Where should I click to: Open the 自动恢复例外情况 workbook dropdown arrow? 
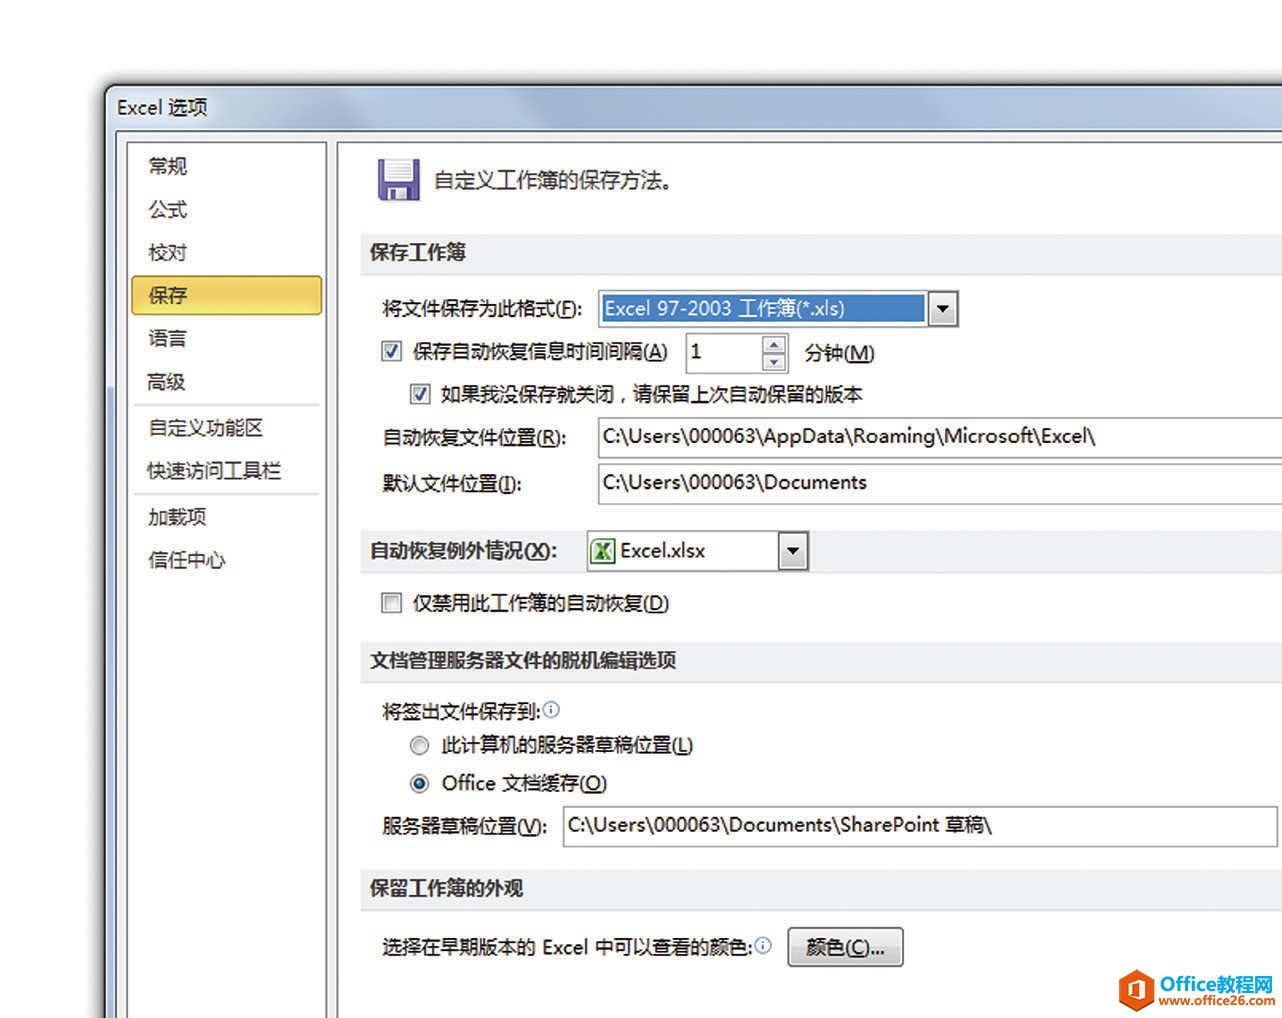[792, 550]
